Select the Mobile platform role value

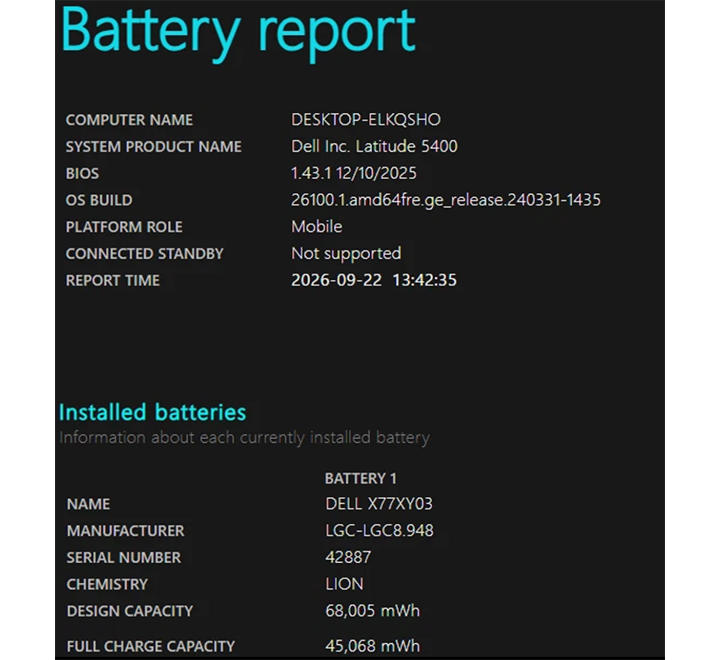(x=317, y=226)
